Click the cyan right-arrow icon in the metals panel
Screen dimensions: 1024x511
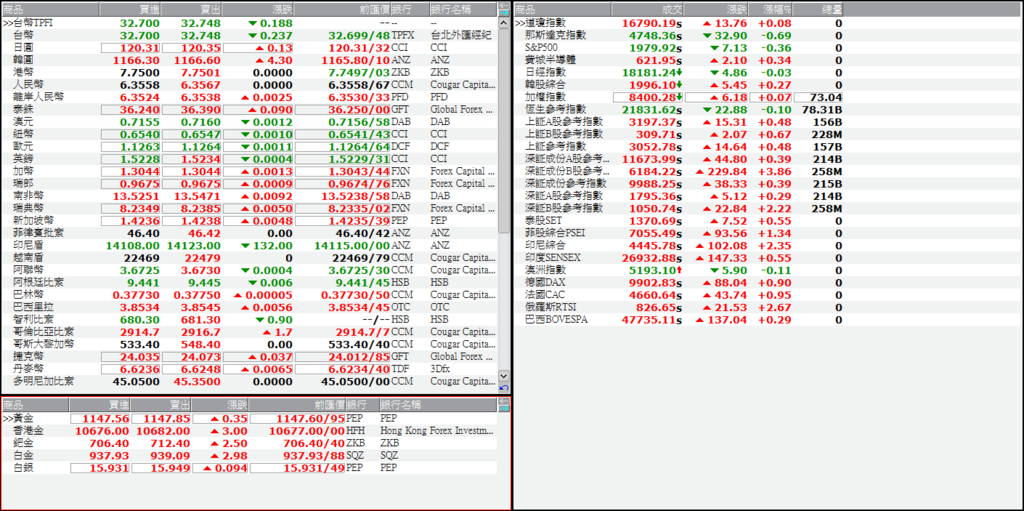click(504, 408)
